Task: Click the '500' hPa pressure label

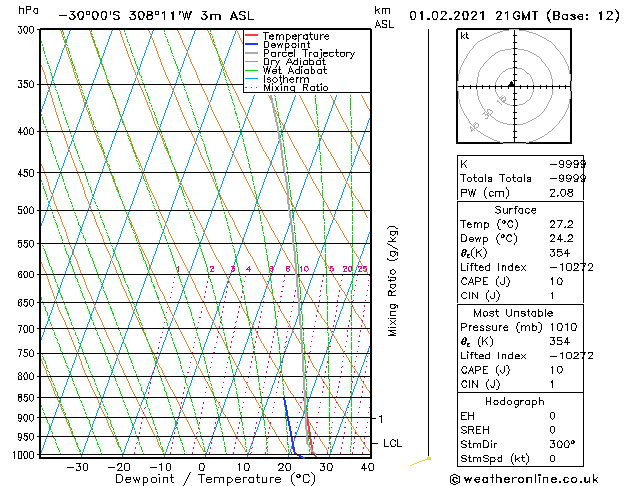Action: (28, 211)
